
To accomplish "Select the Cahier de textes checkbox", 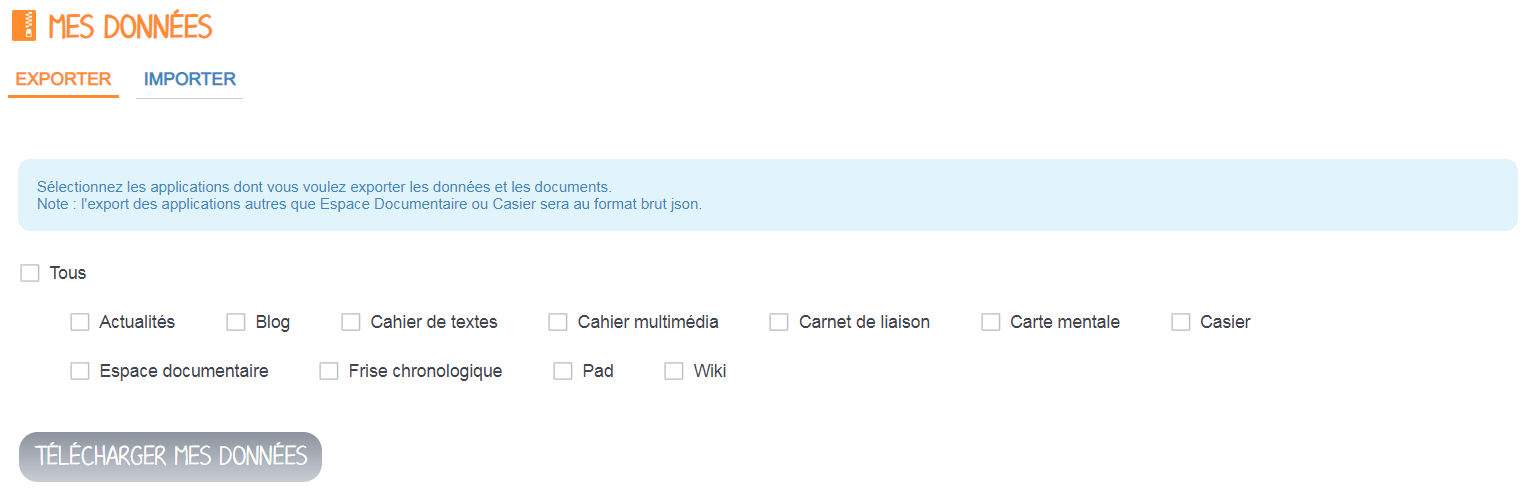I will [351, 322].
